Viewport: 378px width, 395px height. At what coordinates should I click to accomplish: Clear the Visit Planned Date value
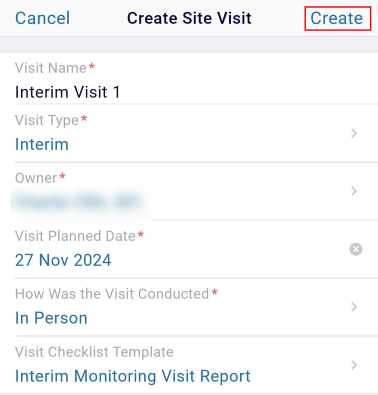point(356,249)
